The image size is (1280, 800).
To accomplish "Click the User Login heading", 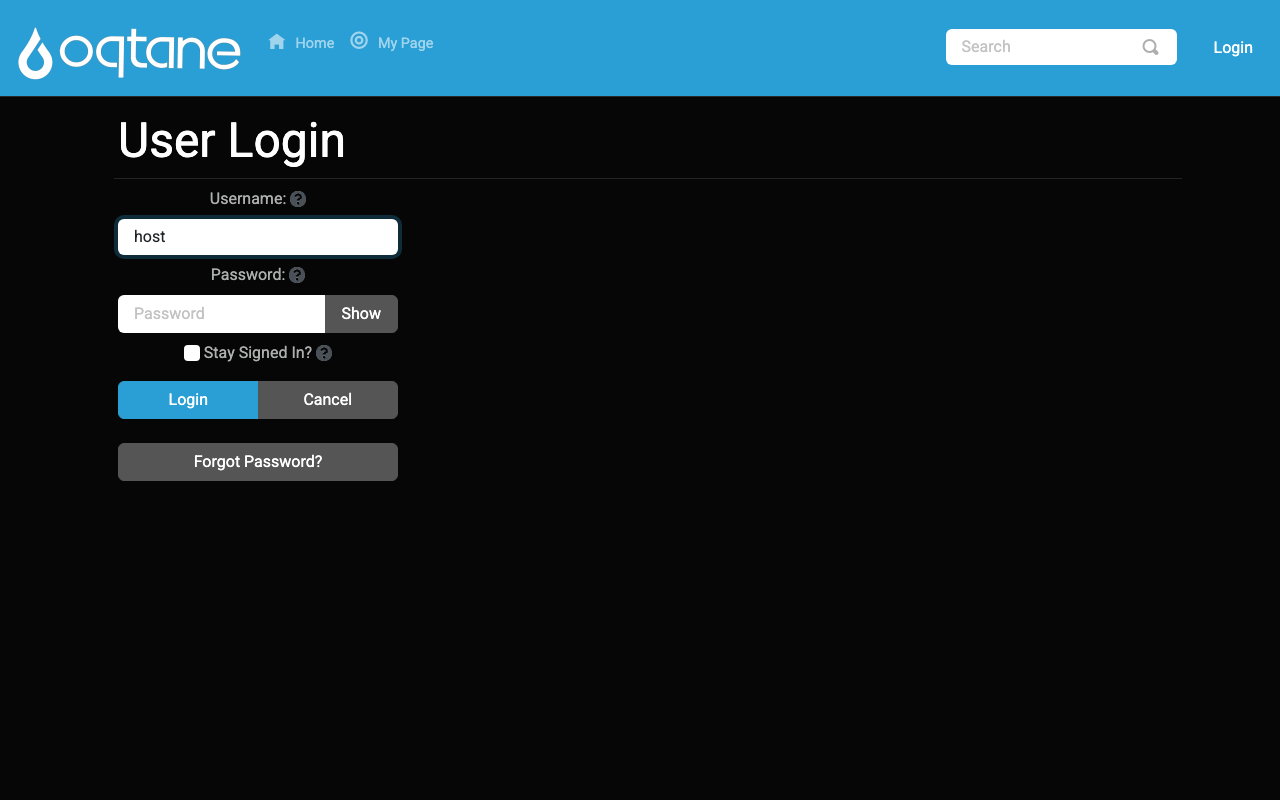I will 232,140.
